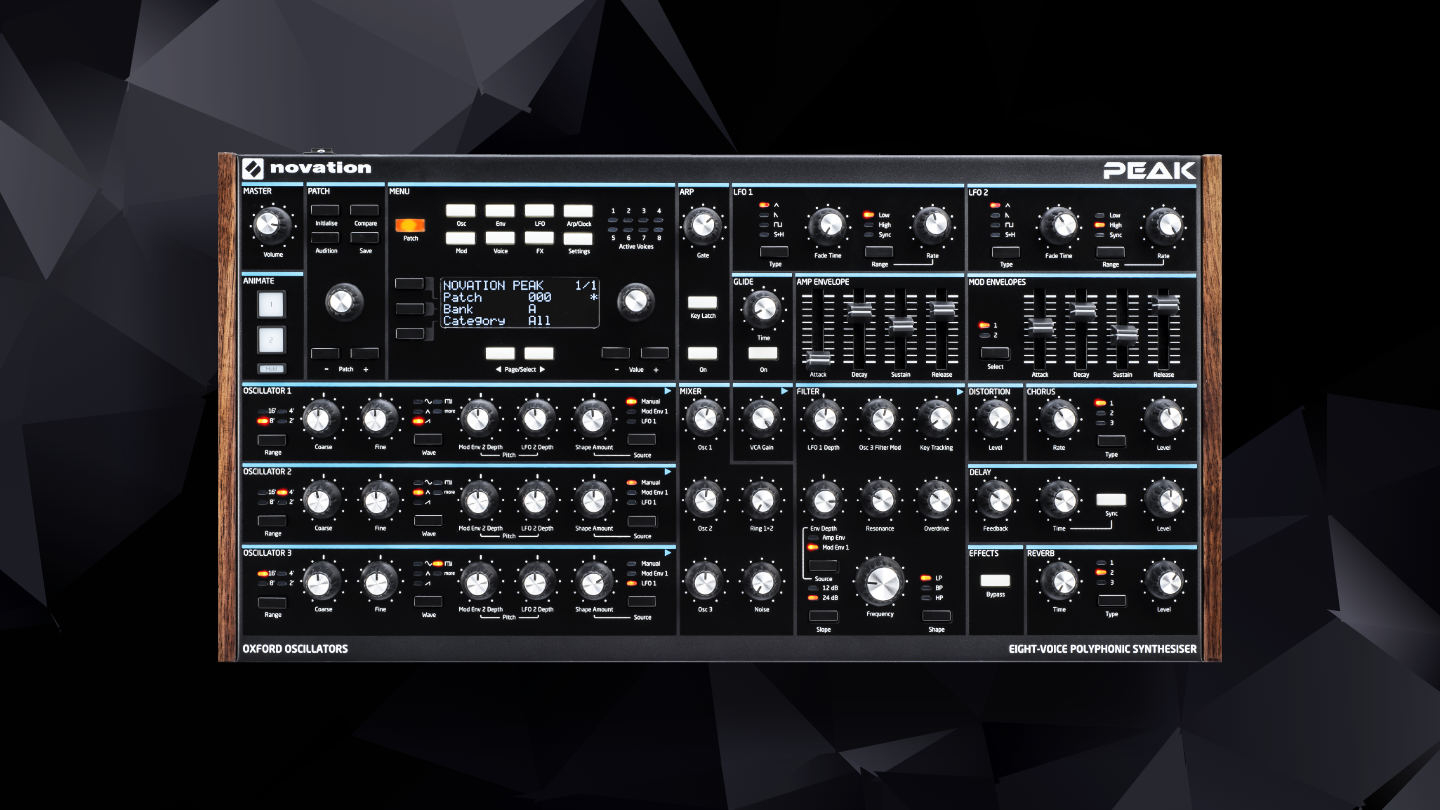
Task: Toggle the Effects Bypass button
Action: coord(995,580)
